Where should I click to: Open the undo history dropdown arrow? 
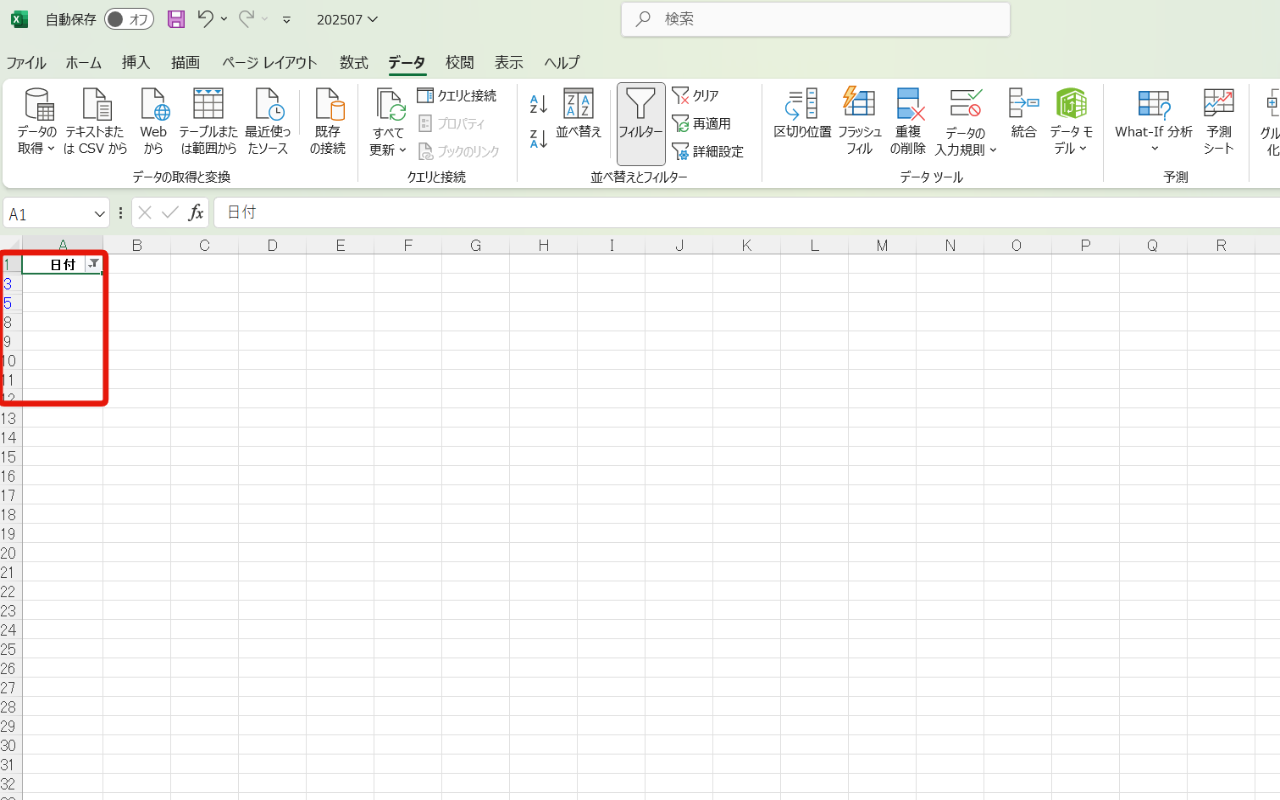[x=224, y=19]
